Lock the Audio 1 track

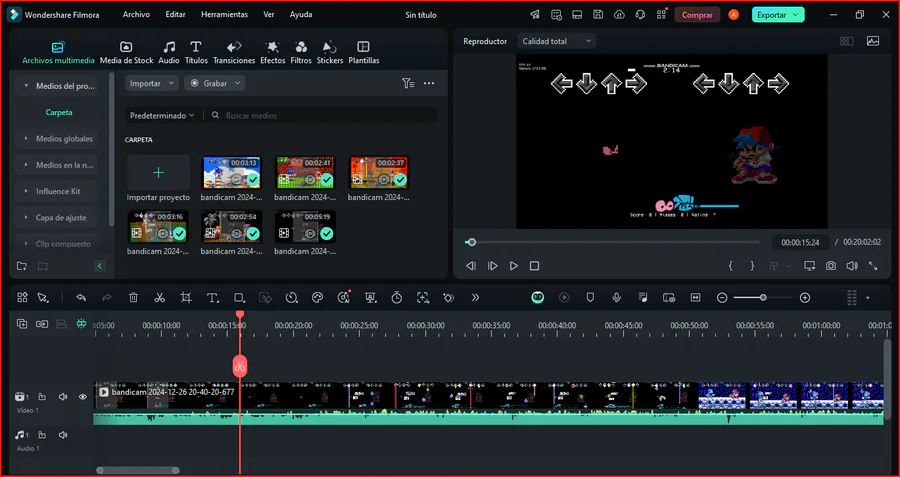(42, 435)
